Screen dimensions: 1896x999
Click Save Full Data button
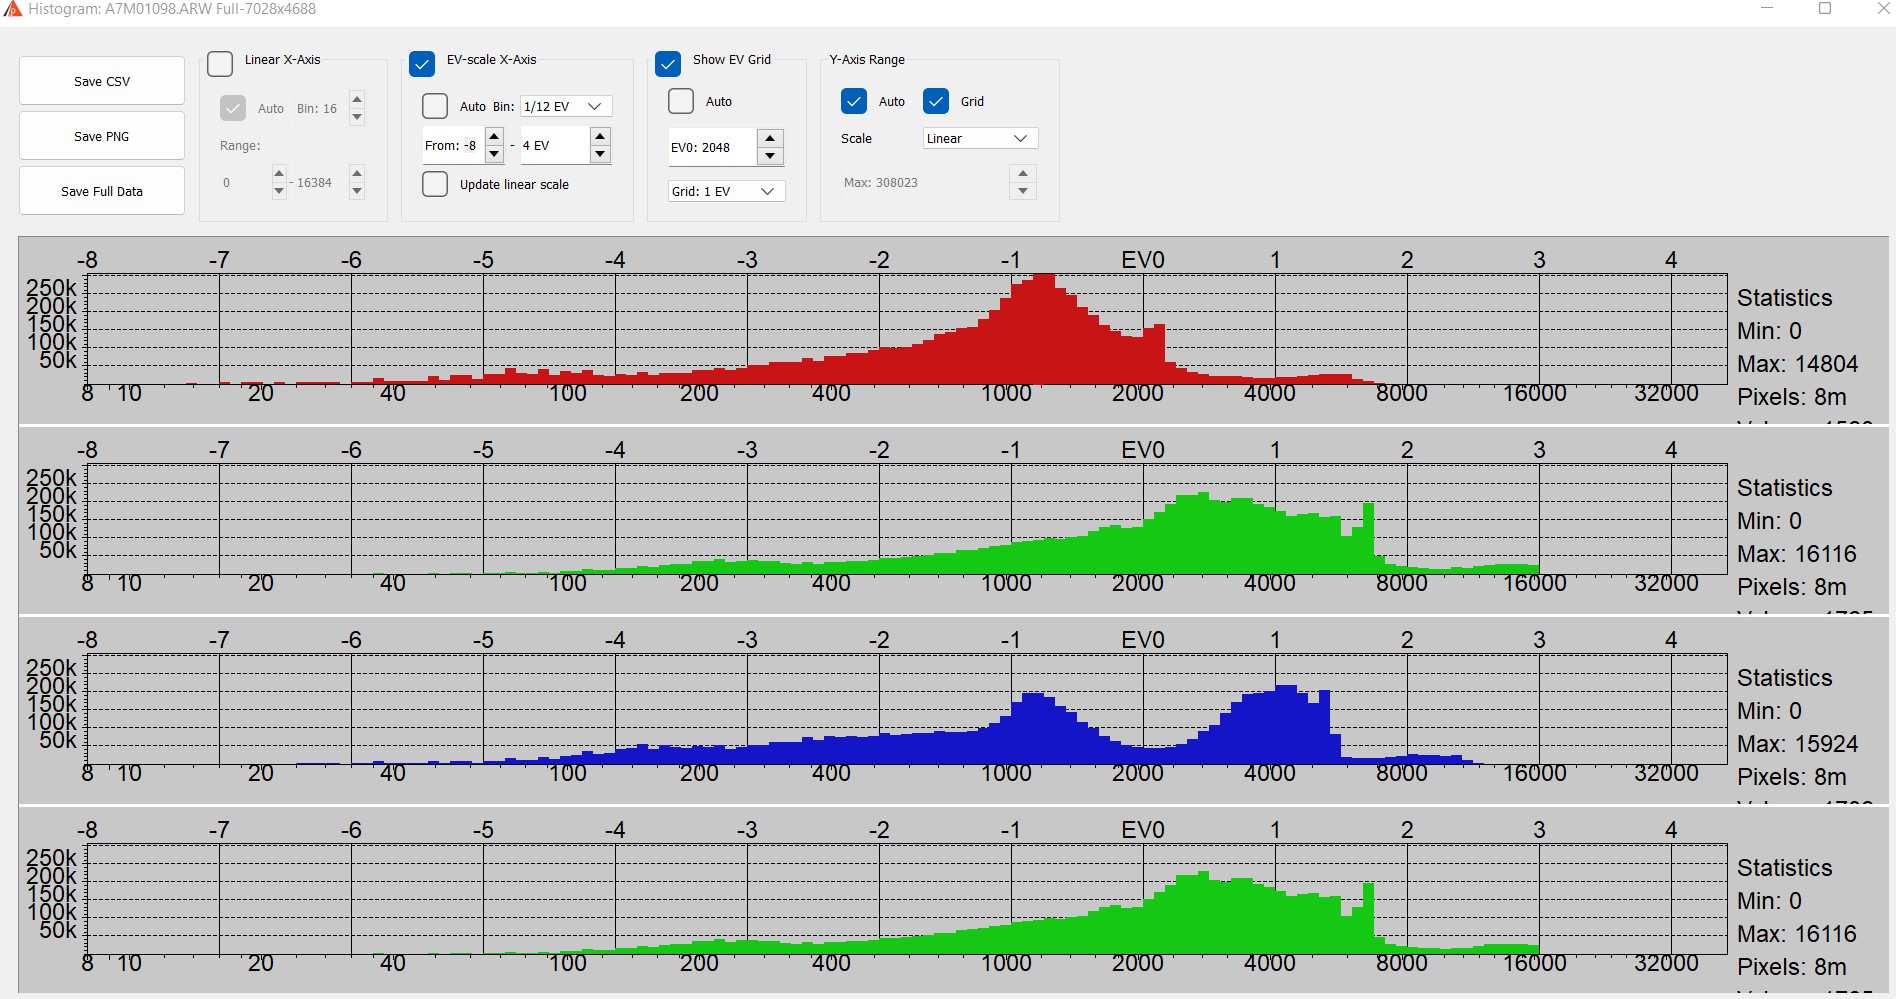[x=101, y=191]
